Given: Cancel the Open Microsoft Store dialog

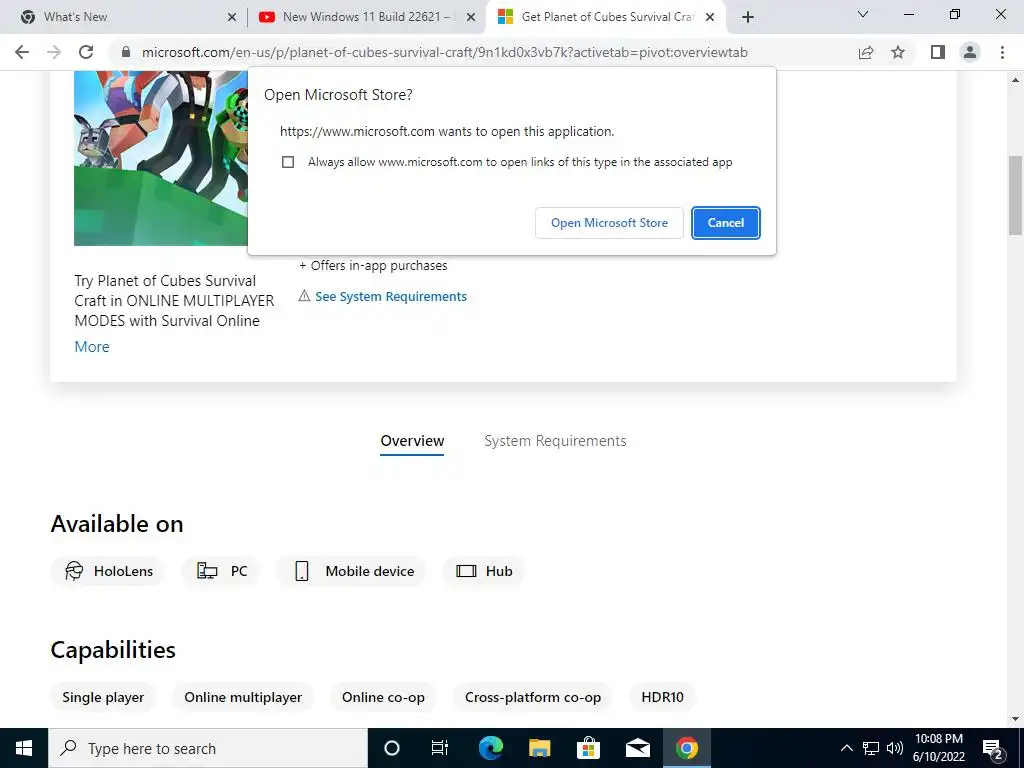Looking at the screenshot, I should [726, 223].
